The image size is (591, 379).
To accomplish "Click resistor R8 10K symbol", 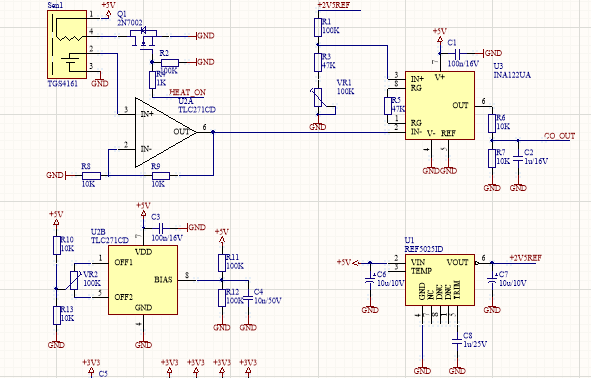I will pos(91,176).
